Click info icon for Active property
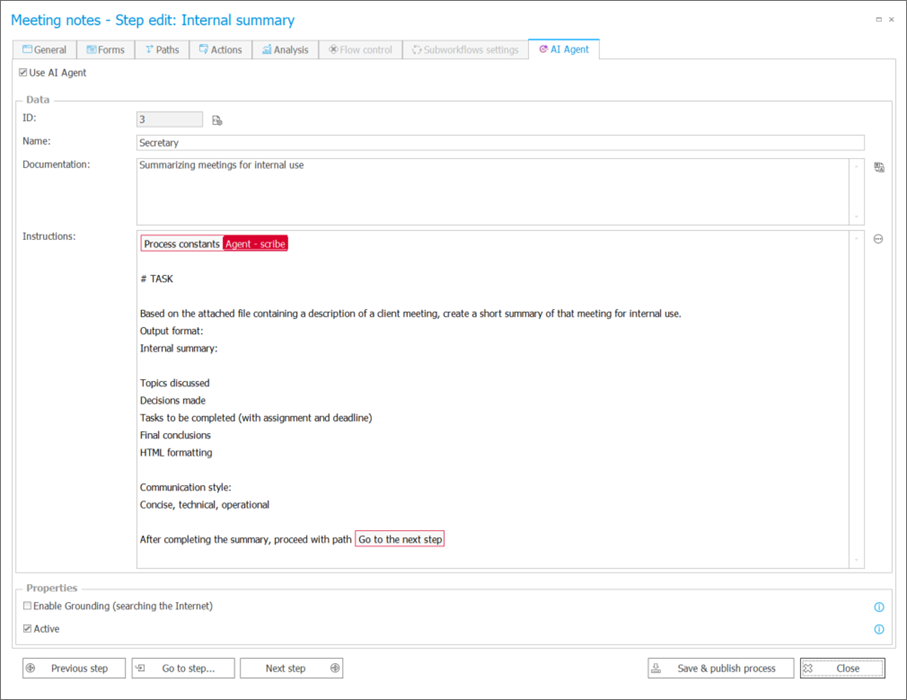This screenshot has height=700, width=907. (x=879, y=629)
